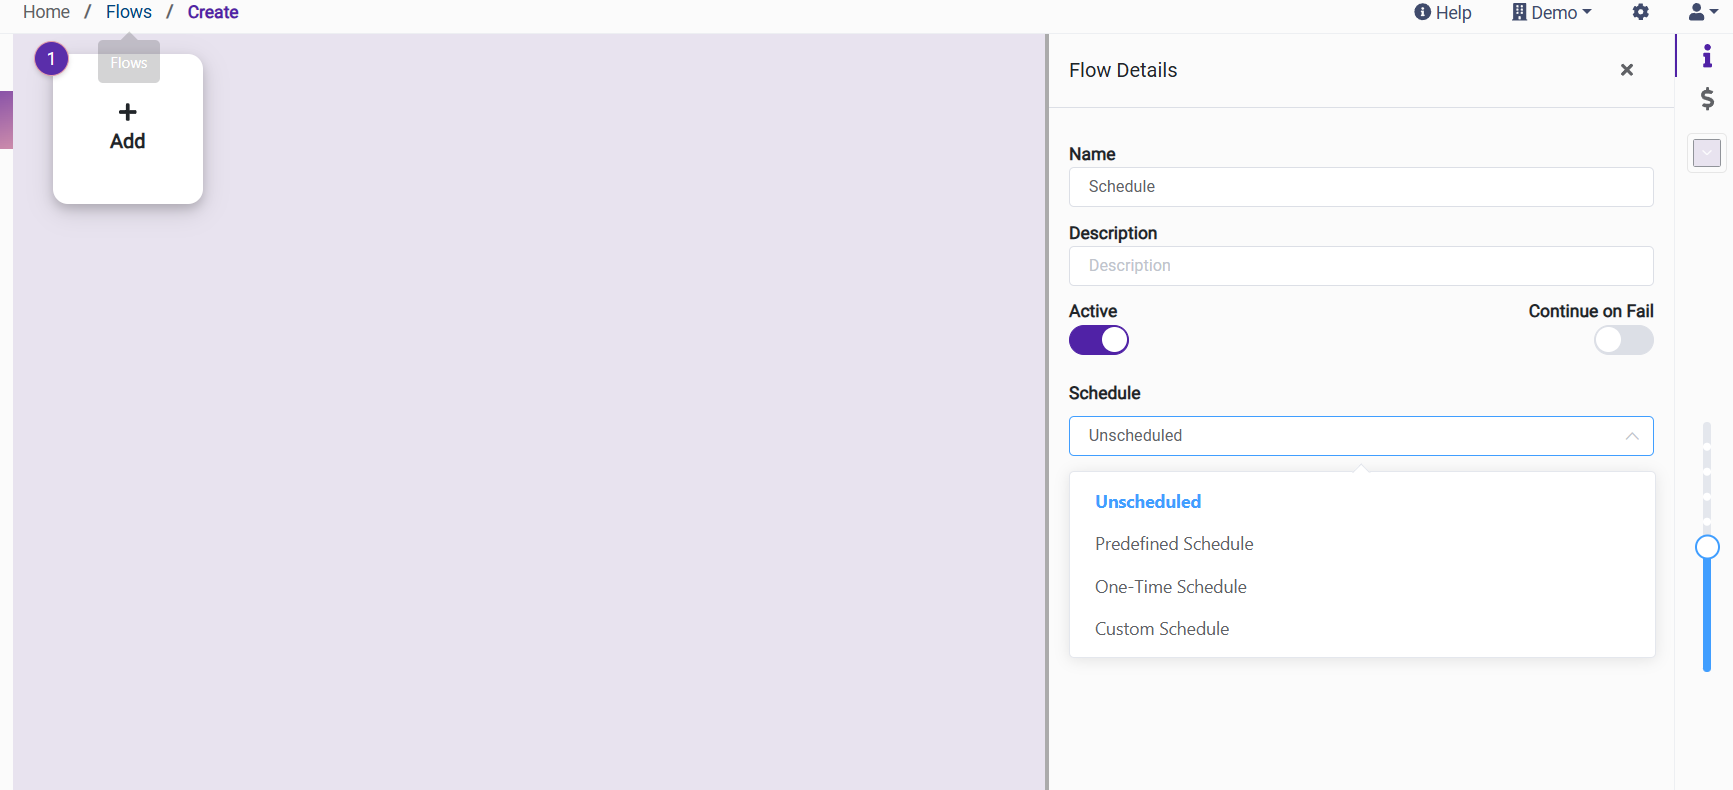Click the zoom slider handle
This screenshot has width=1733, height=790.
coord(1707,547)
